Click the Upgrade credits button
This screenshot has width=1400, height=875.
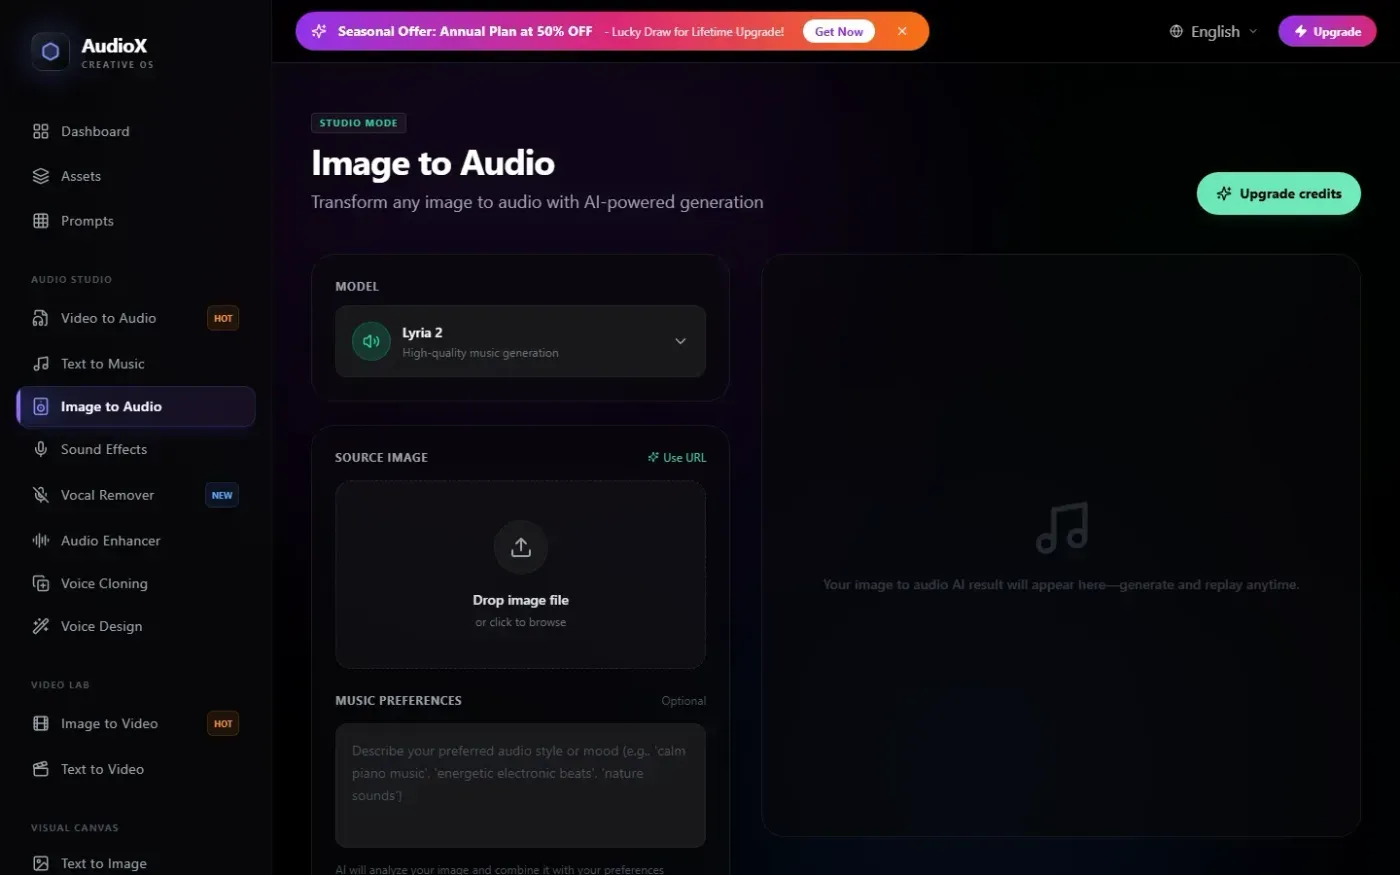(1278, 194)
